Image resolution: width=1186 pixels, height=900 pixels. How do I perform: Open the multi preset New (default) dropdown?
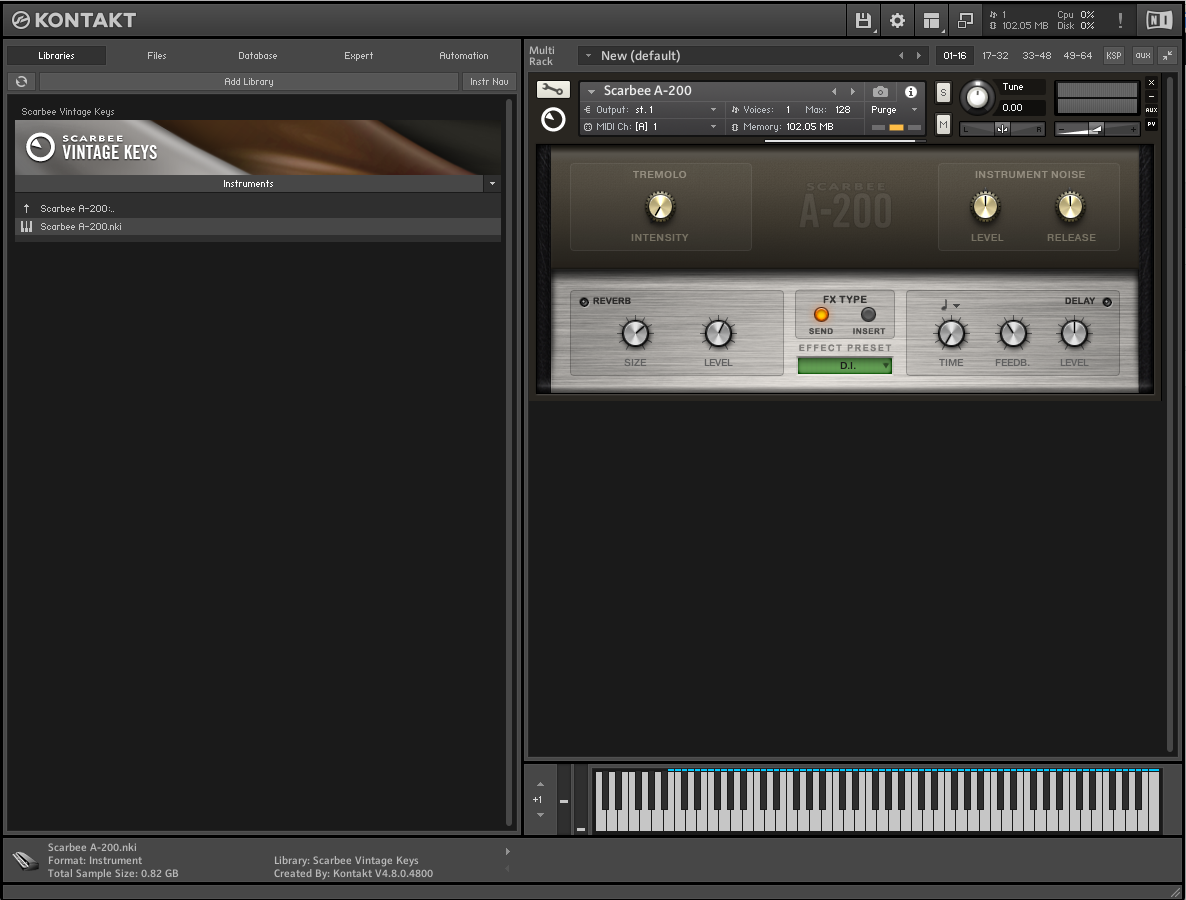tap(588, 55)
